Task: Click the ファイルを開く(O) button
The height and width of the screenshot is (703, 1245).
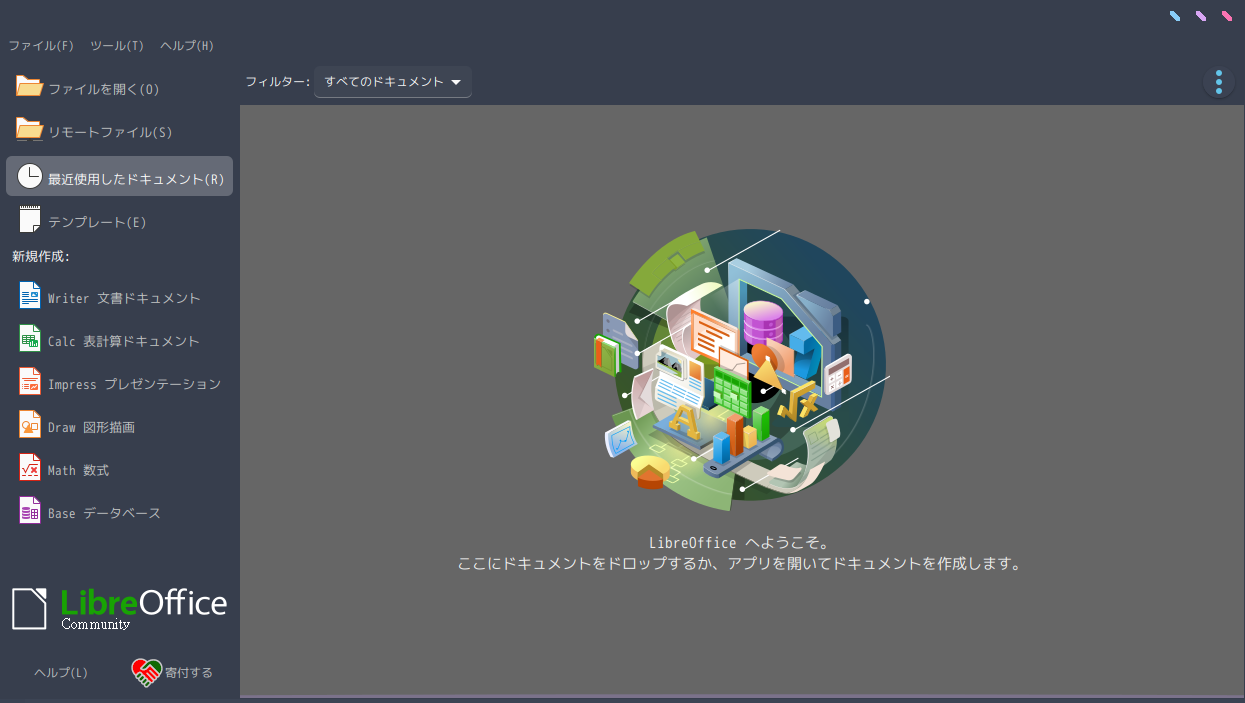Action: pos(120,87)
